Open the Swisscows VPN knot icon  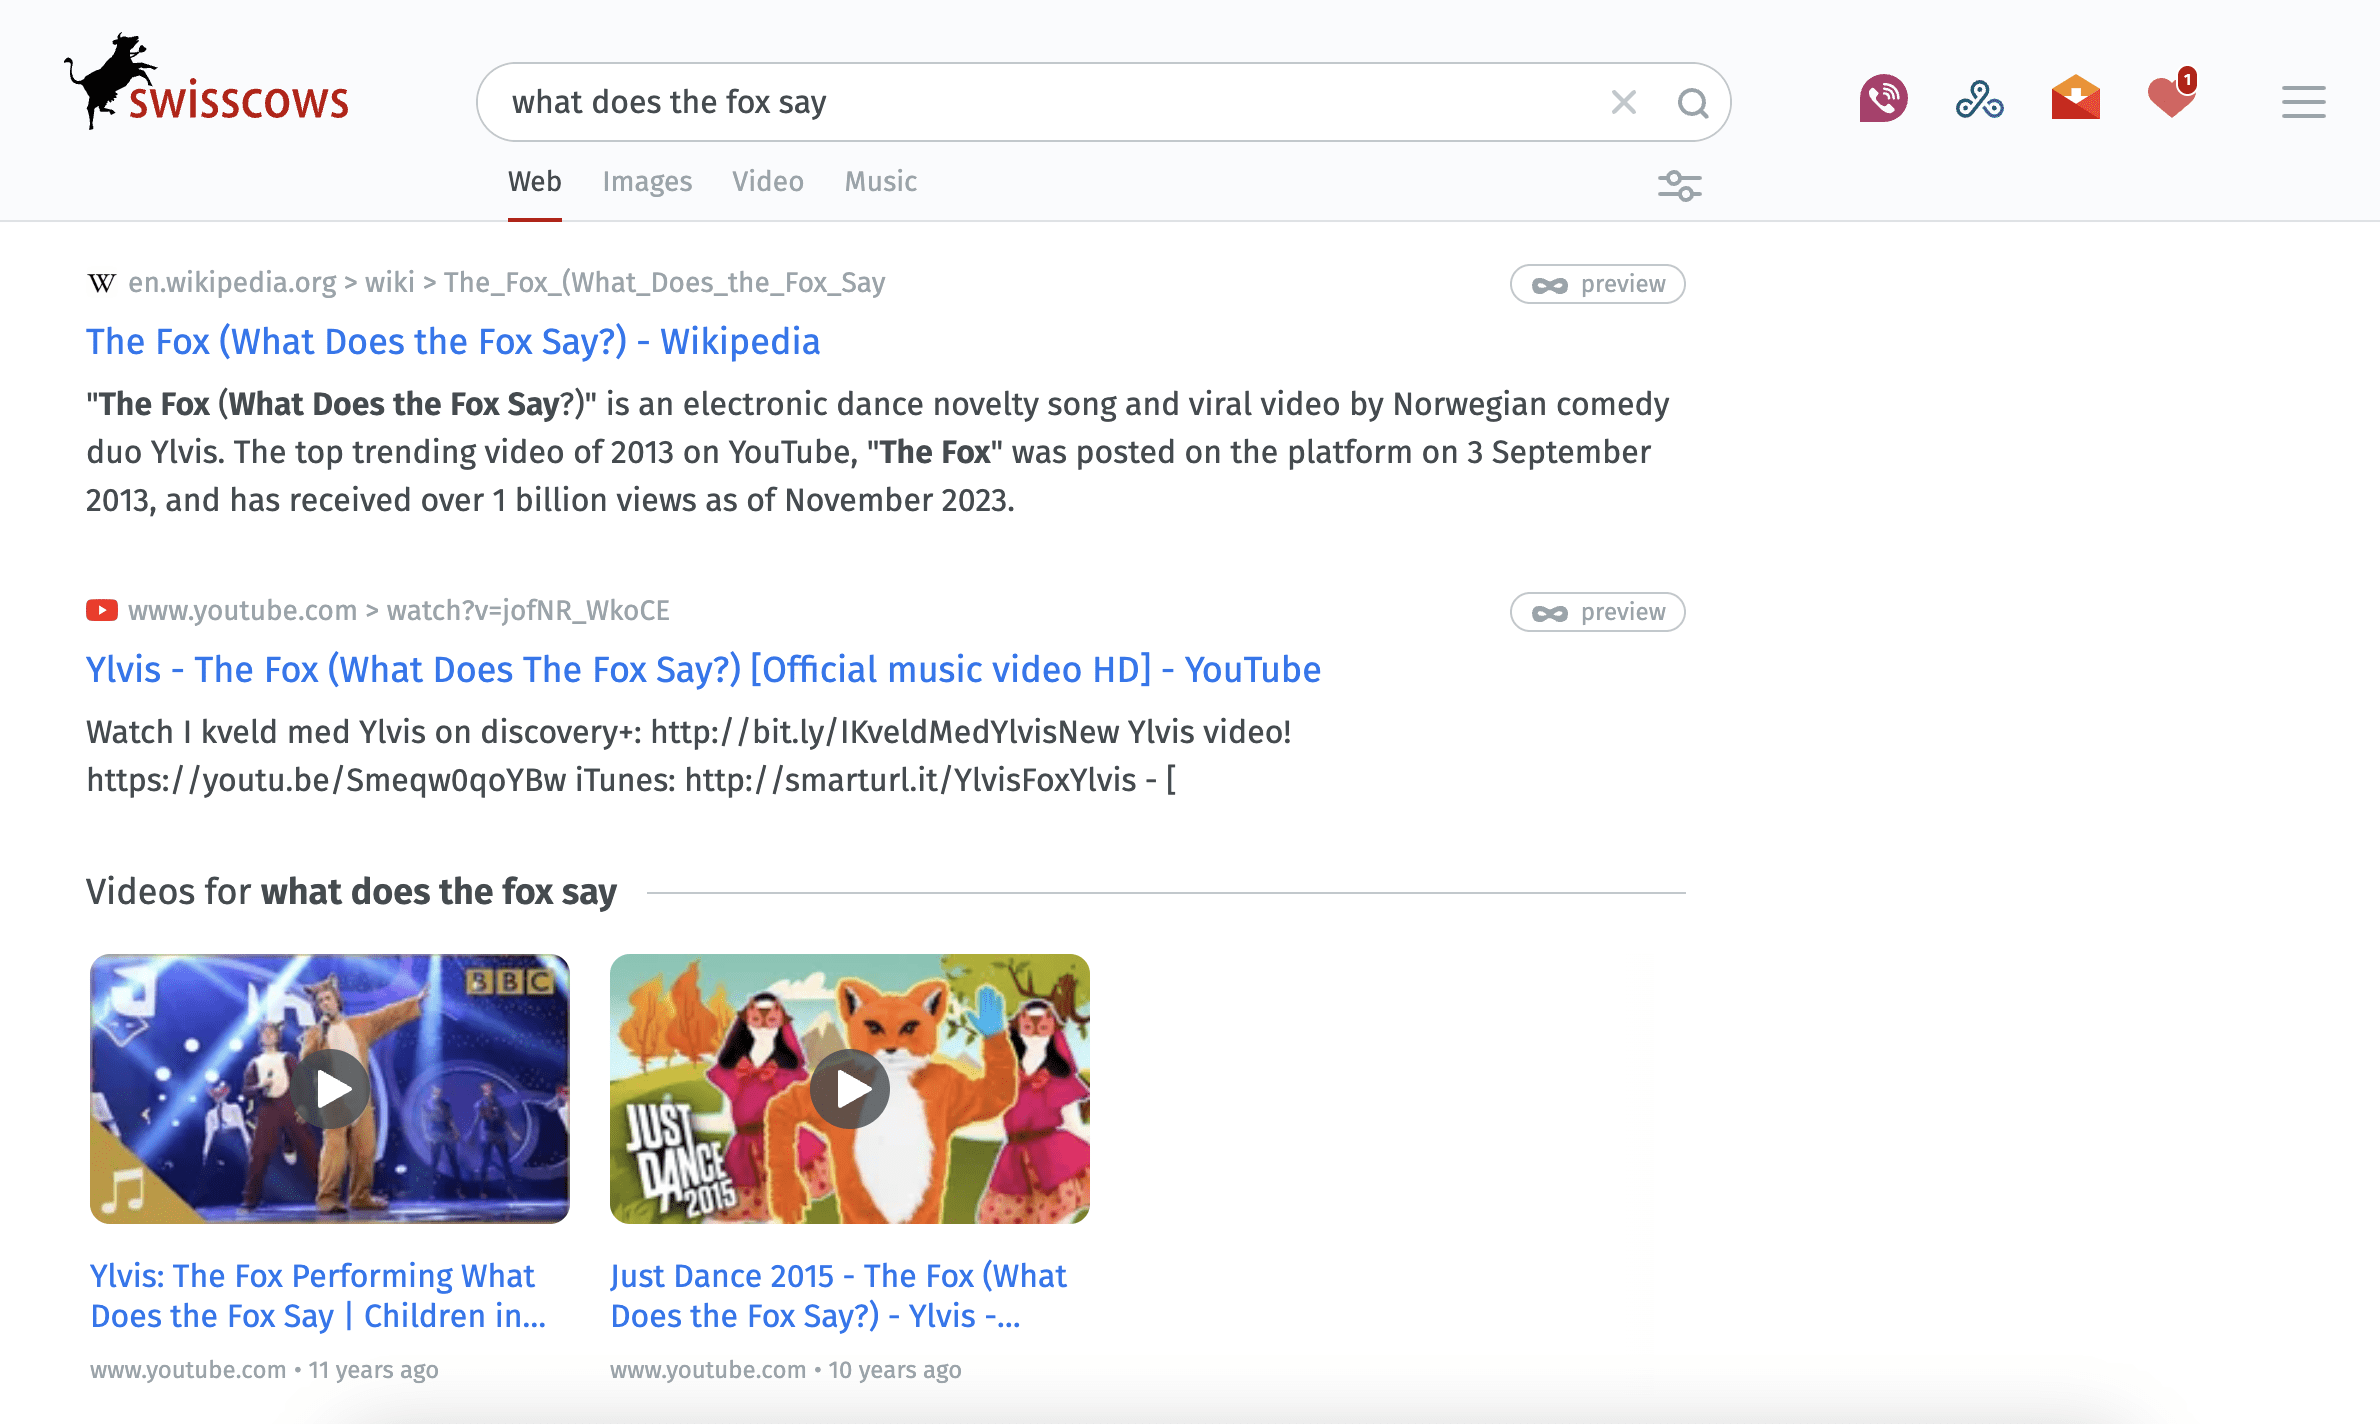click(x=1979, y=99)
